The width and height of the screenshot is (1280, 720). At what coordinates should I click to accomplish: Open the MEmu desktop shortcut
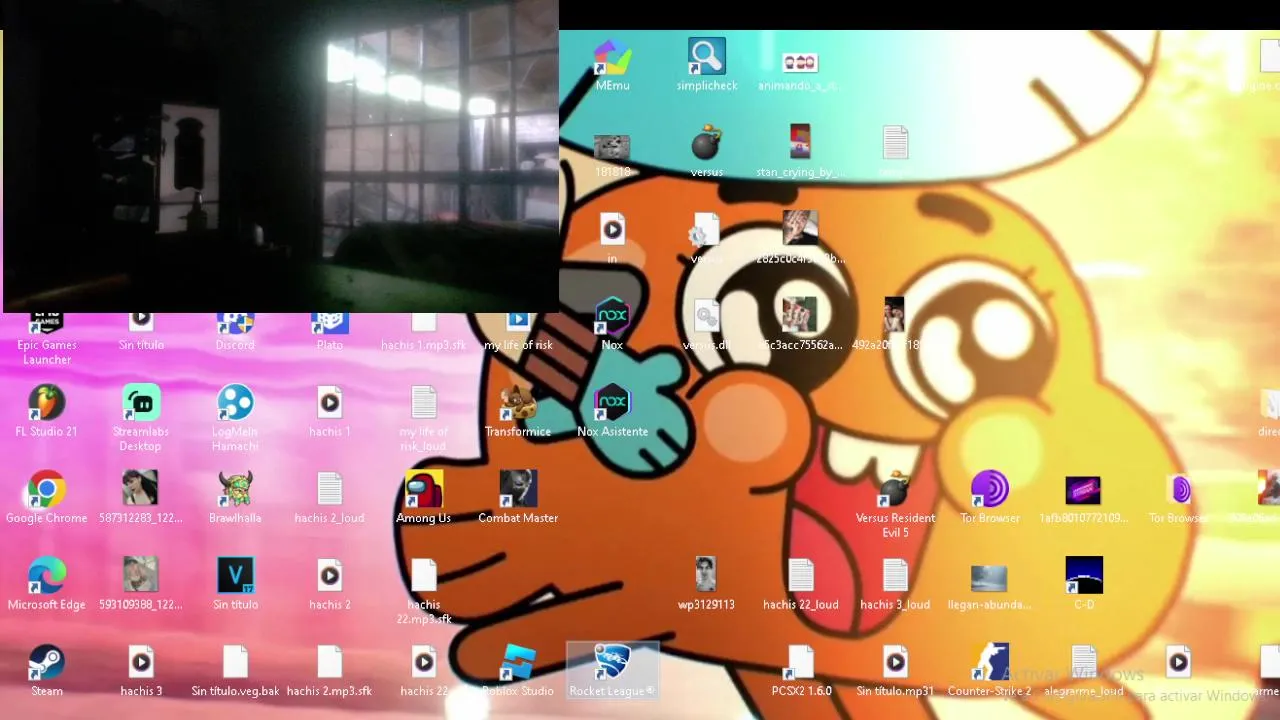coord(612,66)
